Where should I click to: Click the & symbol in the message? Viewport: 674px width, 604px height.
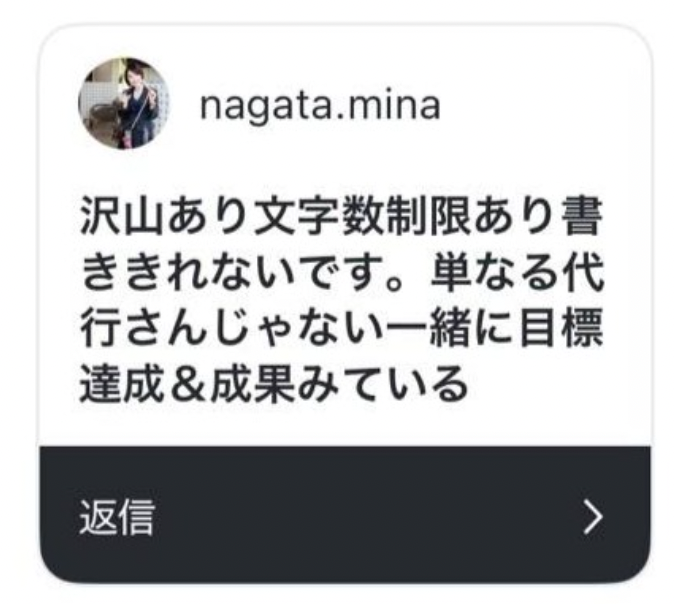click(x=187, y=384)
